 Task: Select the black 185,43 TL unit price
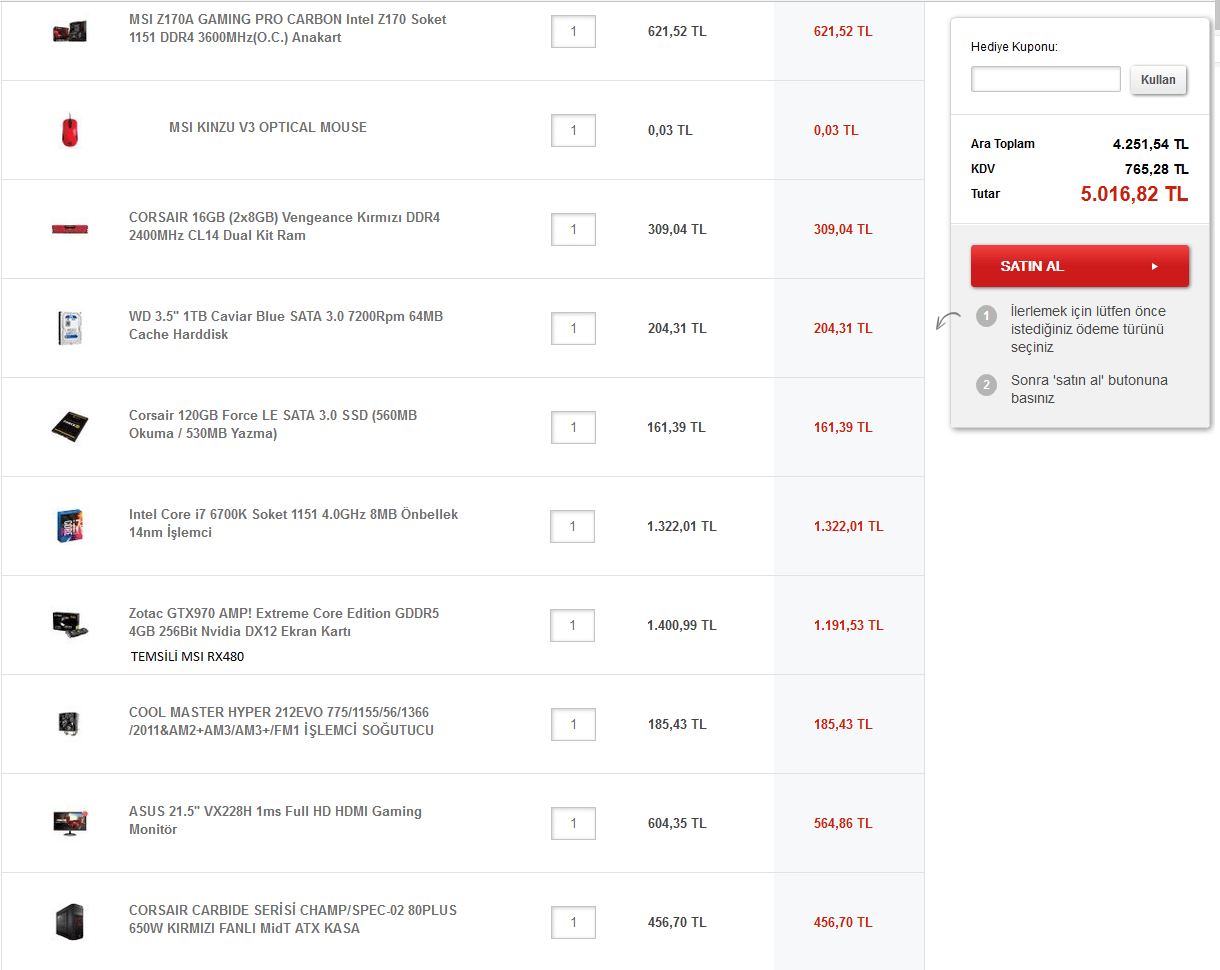(x=677, y=724)
